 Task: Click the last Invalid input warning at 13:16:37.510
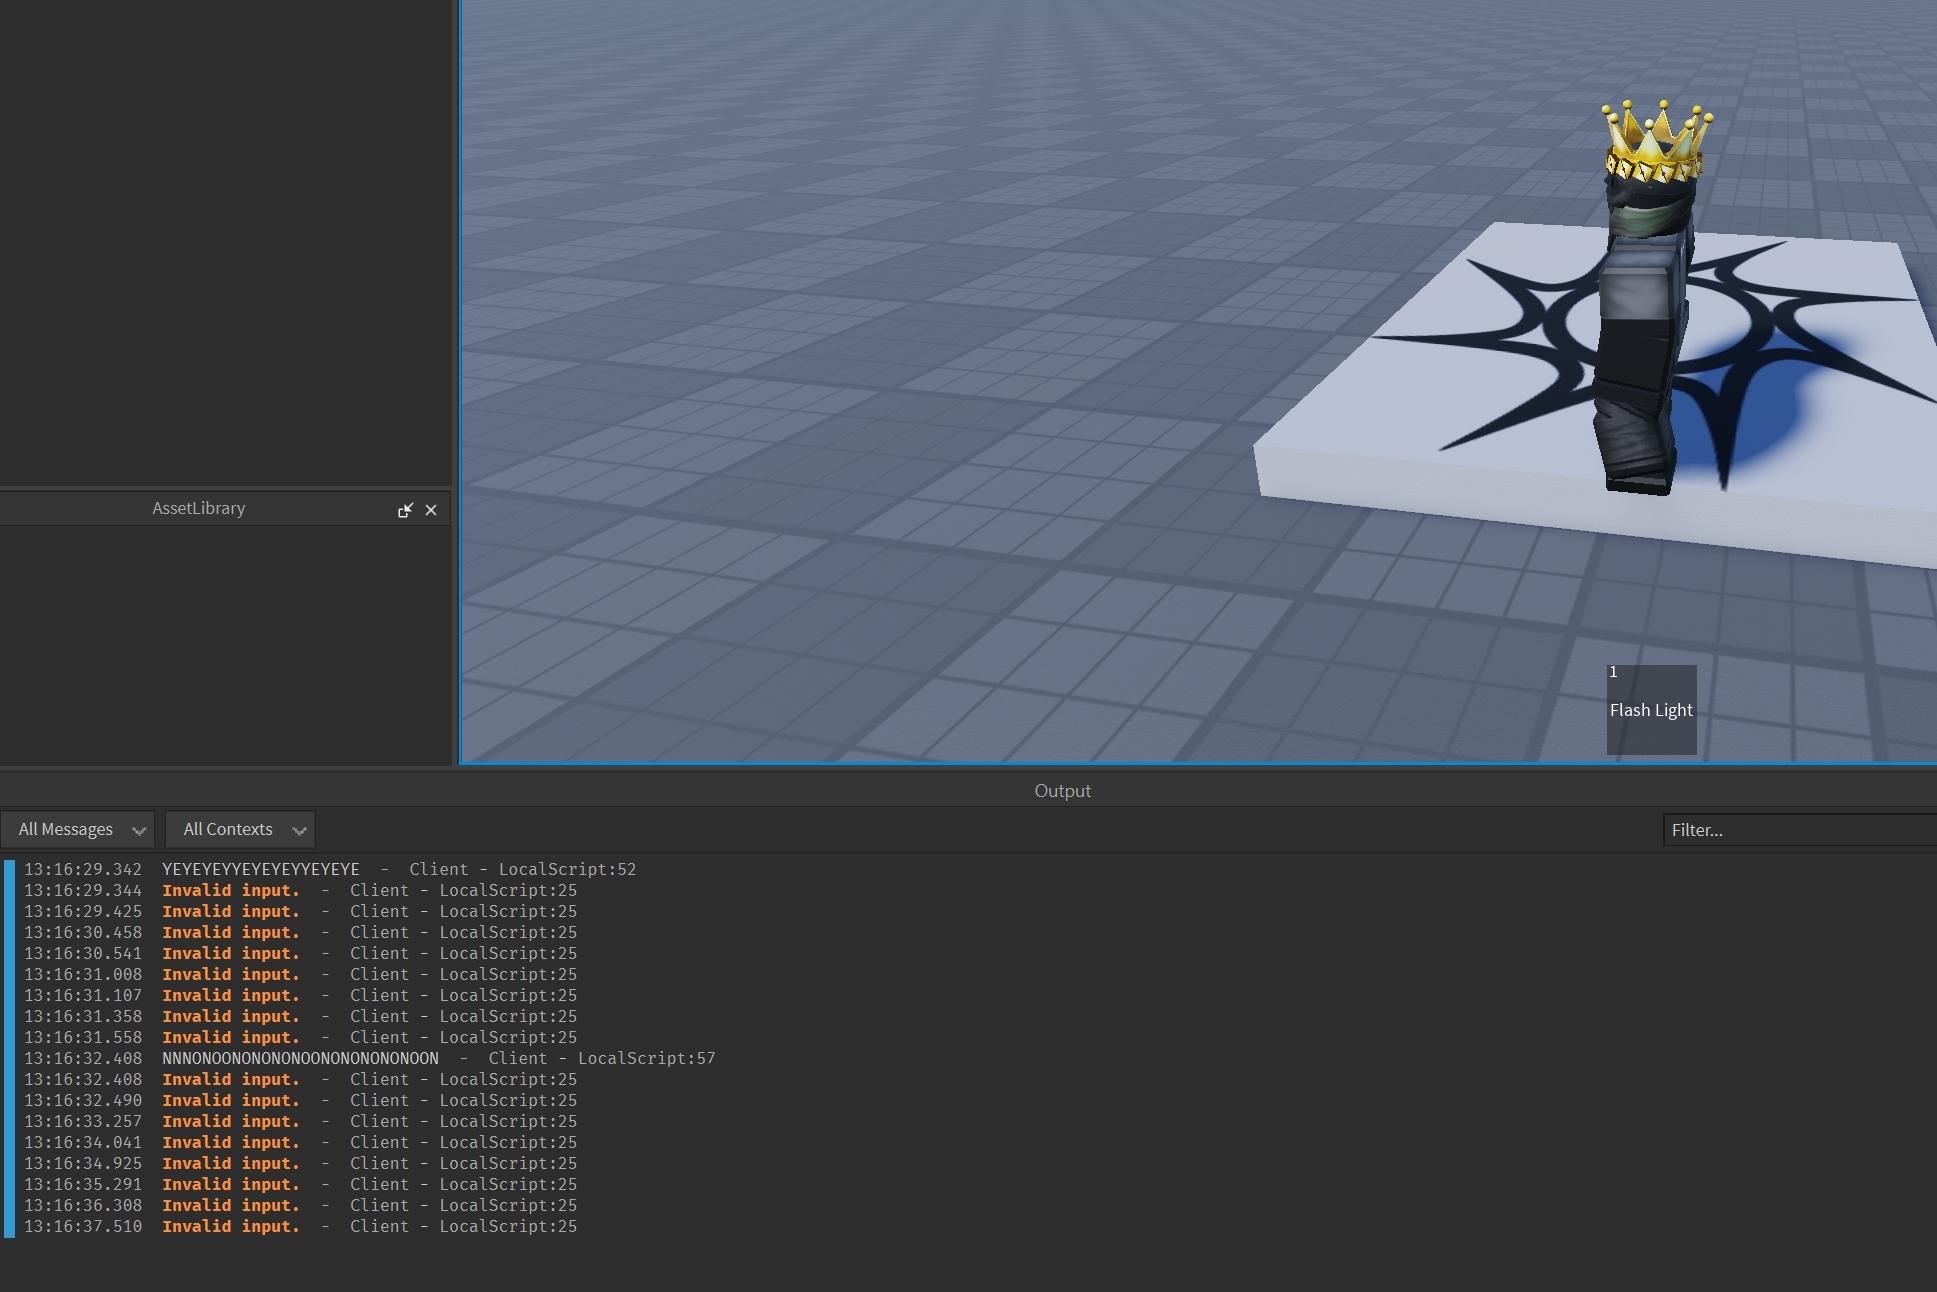231,1226
